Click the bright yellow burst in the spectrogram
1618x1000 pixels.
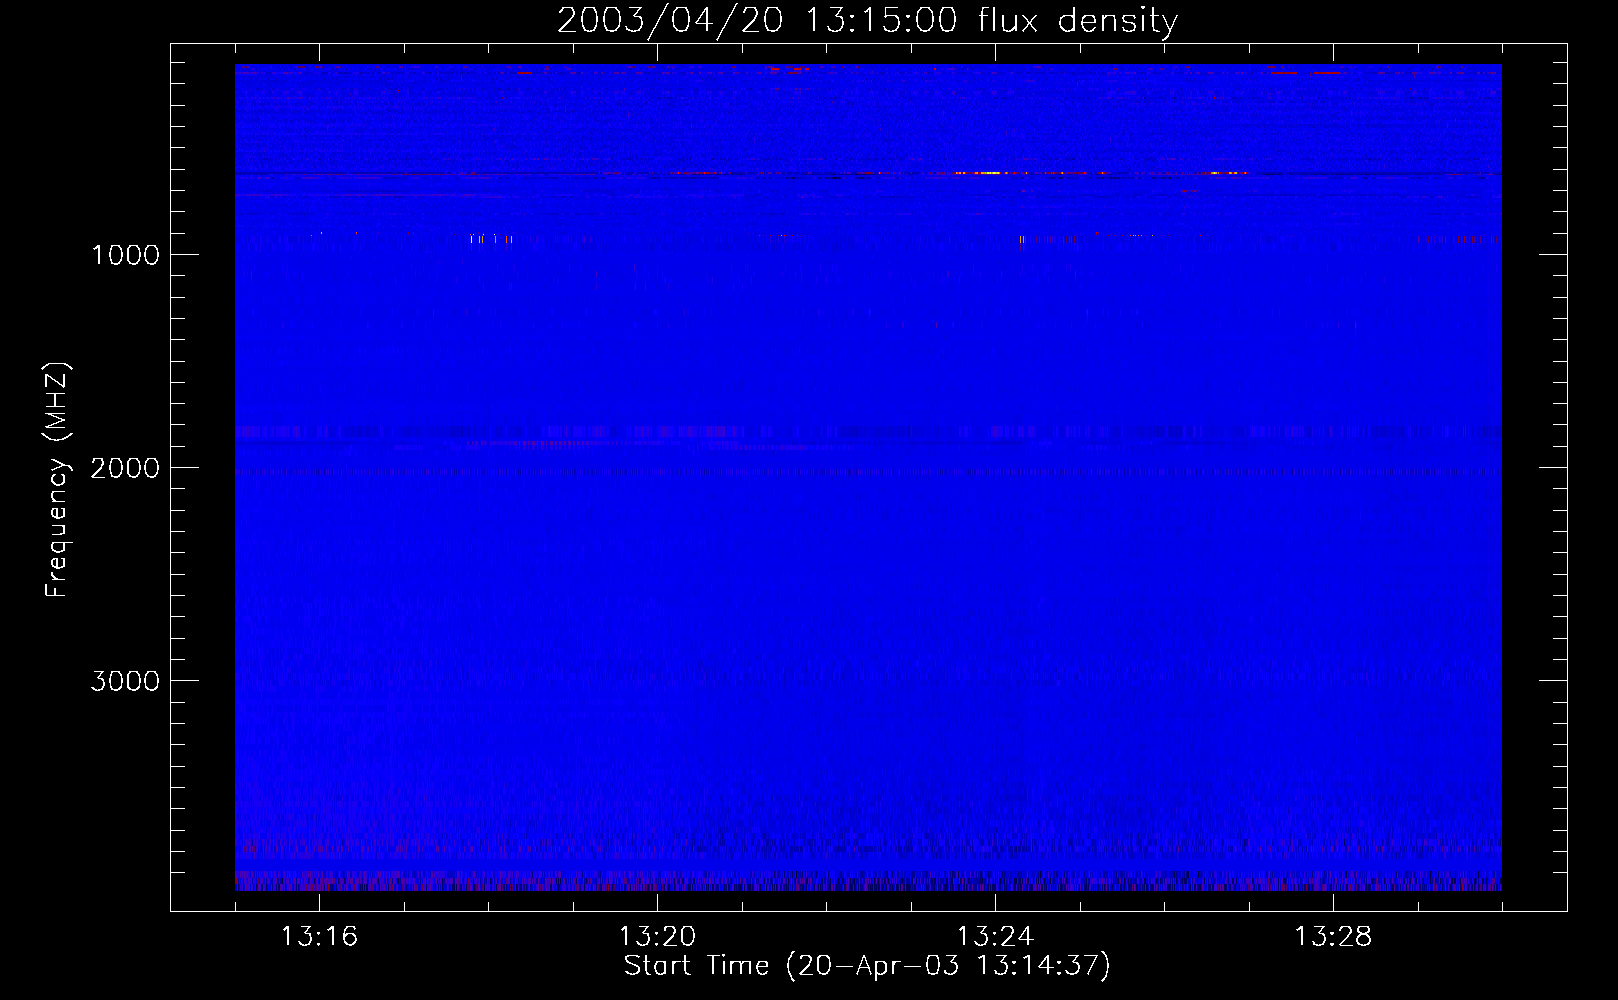click(978, 173)
